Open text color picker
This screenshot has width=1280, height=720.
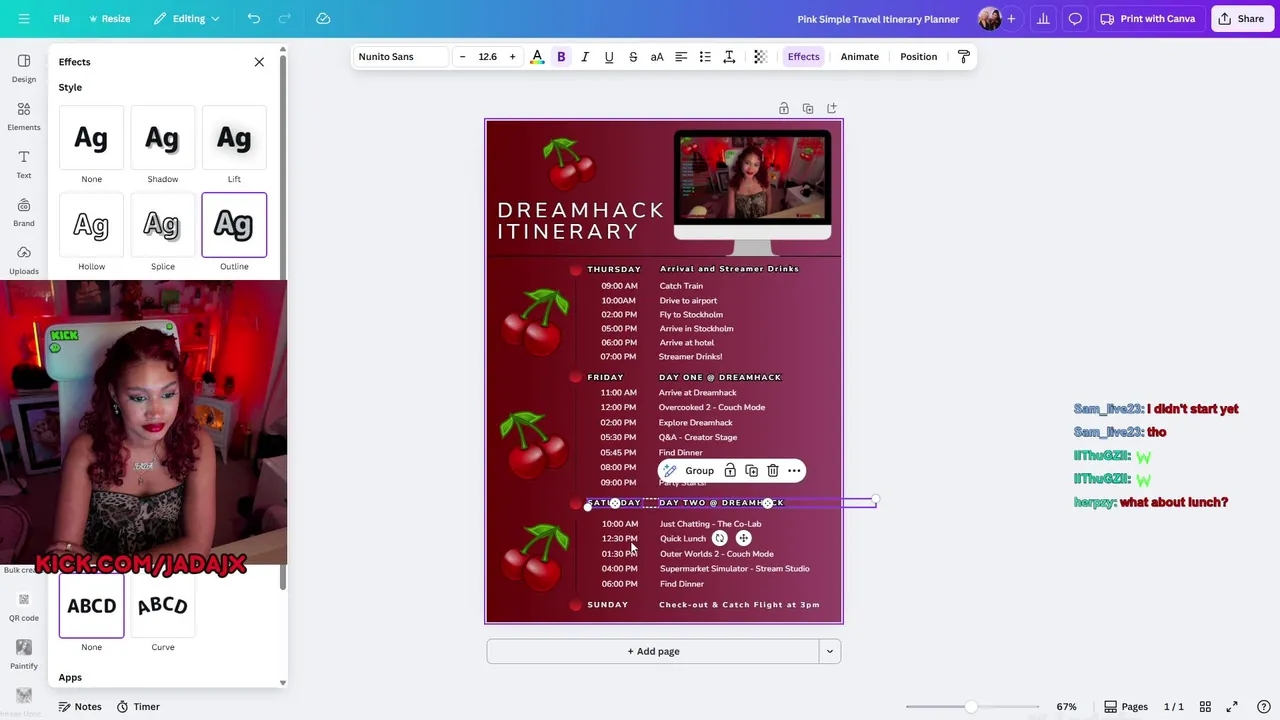[x=537, y=57]
